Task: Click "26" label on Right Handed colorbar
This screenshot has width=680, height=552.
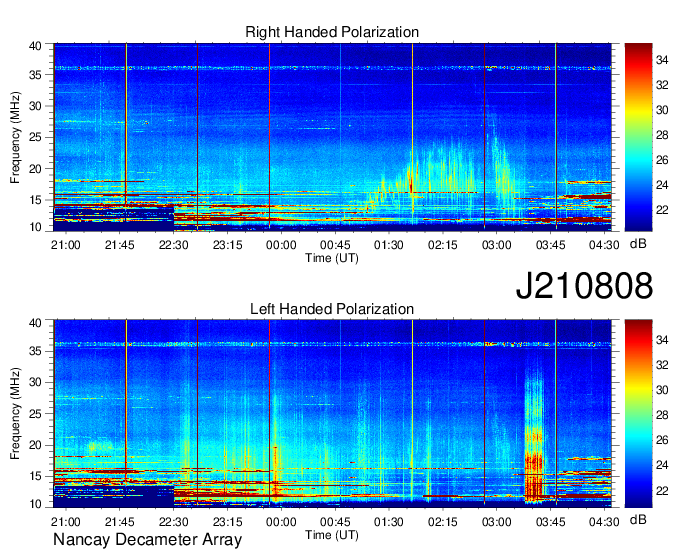Action: click(x=662, y=160)
